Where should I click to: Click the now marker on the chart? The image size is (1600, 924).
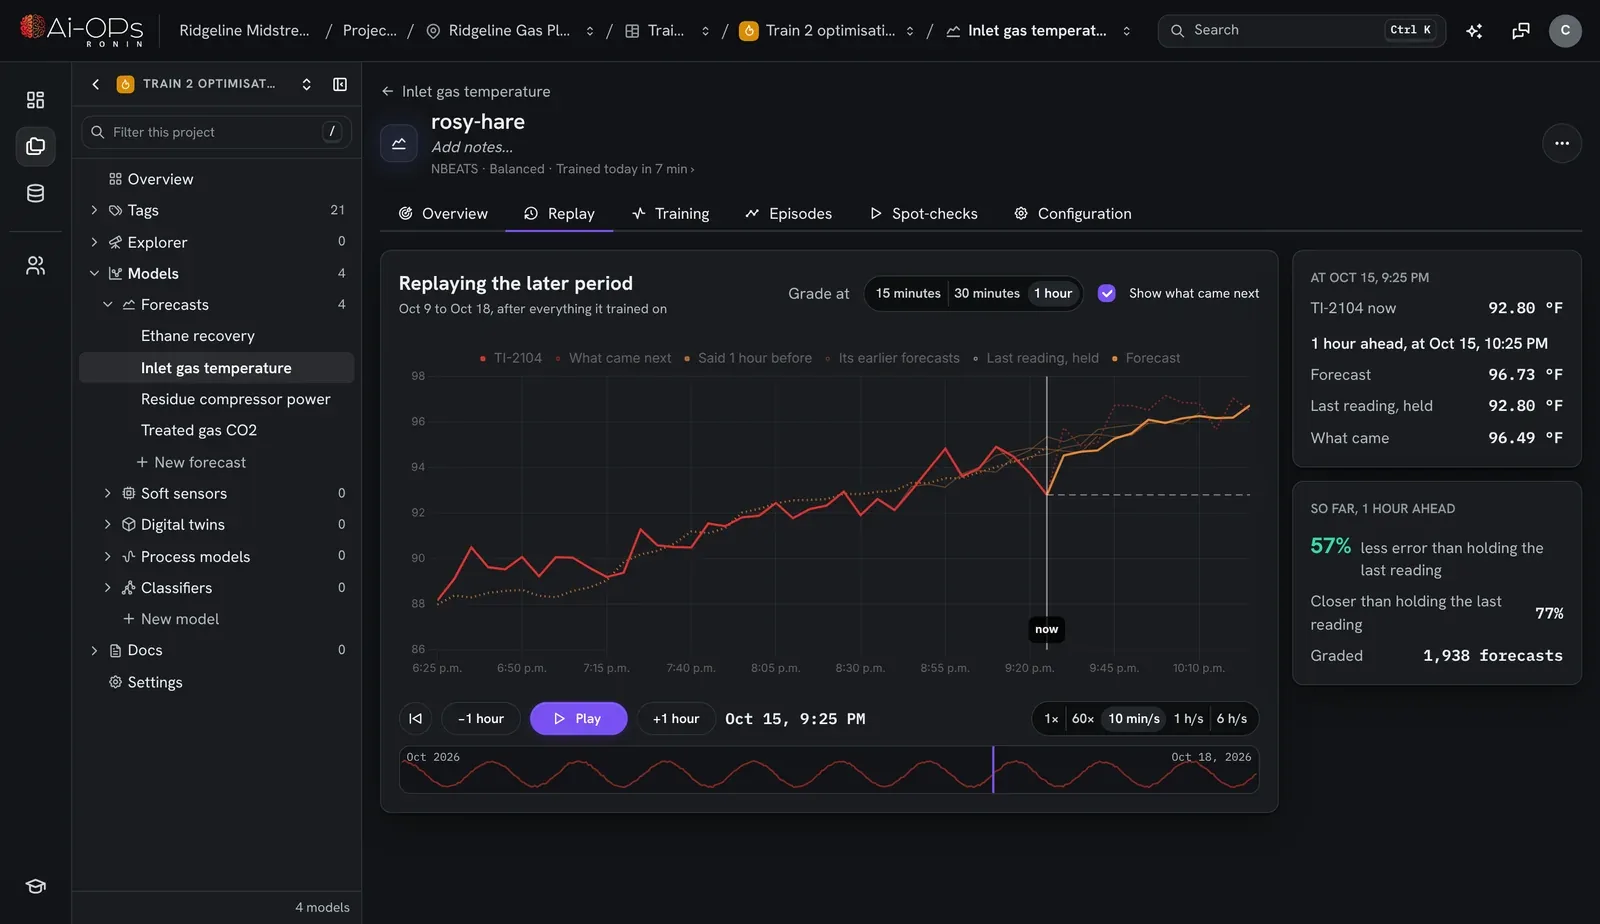(x=1046, y=629)
